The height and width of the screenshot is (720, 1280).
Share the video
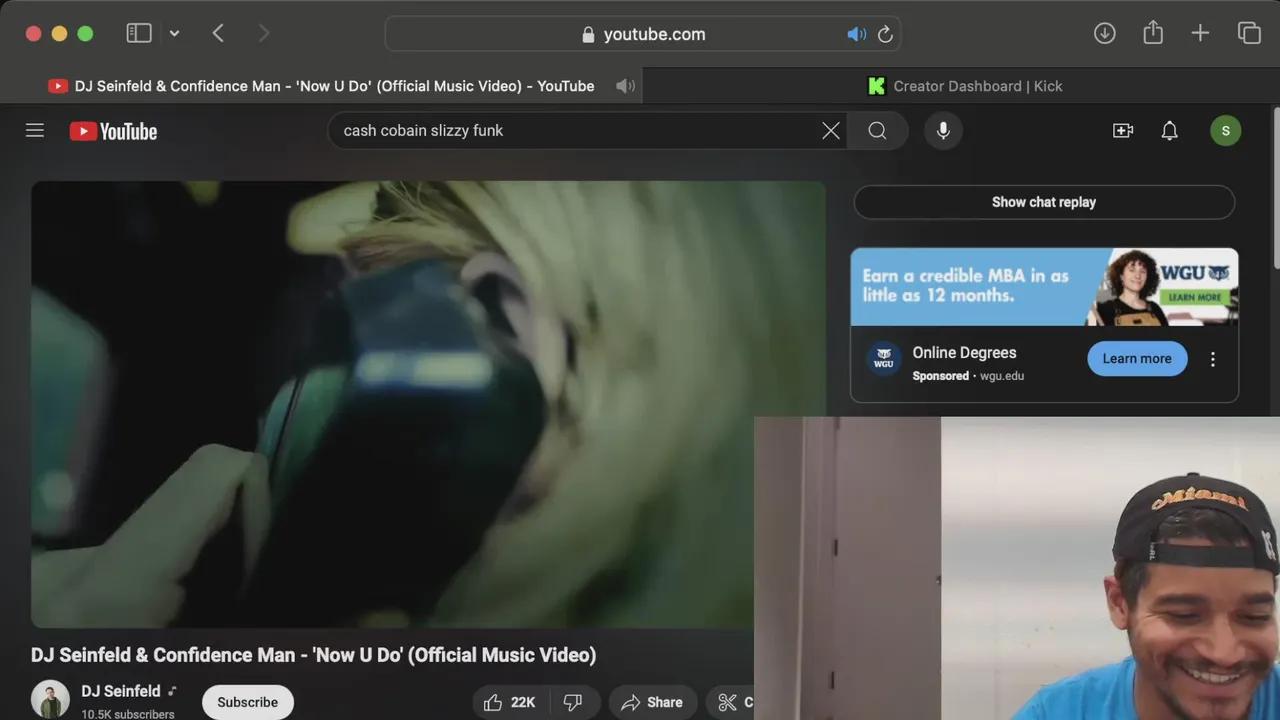pyautogui.click(x=652, y=702)
